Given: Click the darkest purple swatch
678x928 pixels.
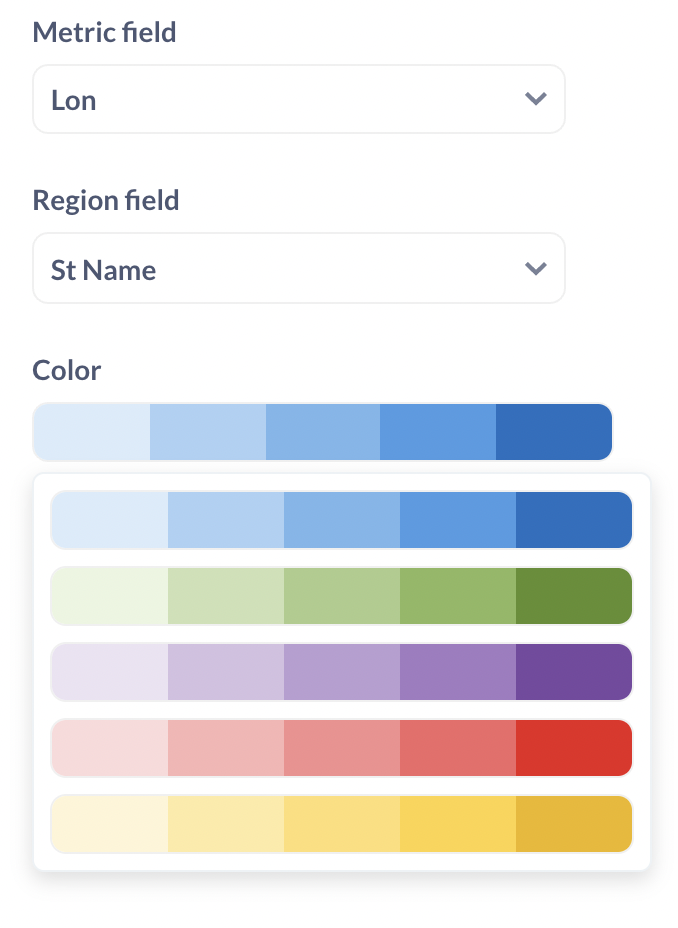Looking at the screenshot, I should pyautogui.click(x=573, y=672).
